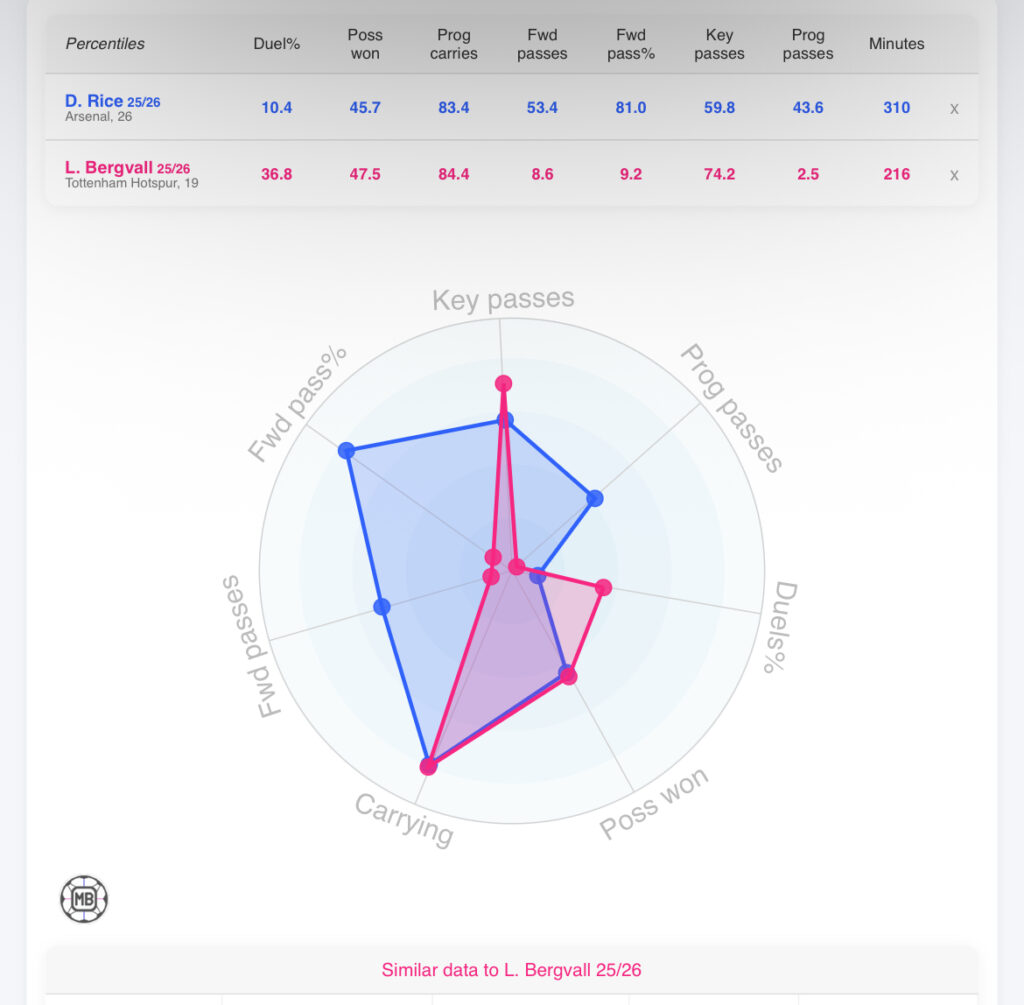Click Rice's blue Fwd pass% data point
This screenshot has width=1024, height=1005.
346,450
